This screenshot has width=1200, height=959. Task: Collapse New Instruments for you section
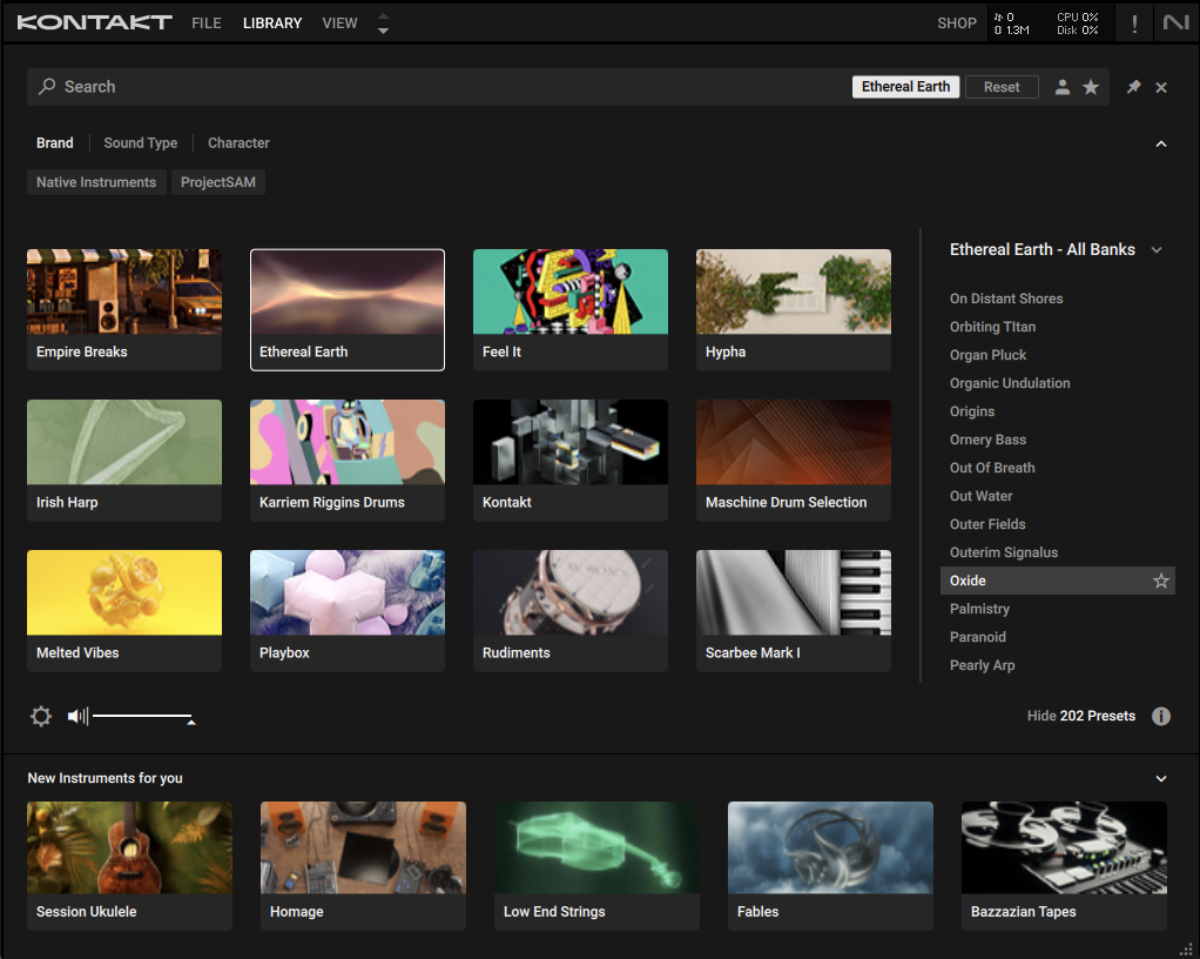coord(1161,778)
